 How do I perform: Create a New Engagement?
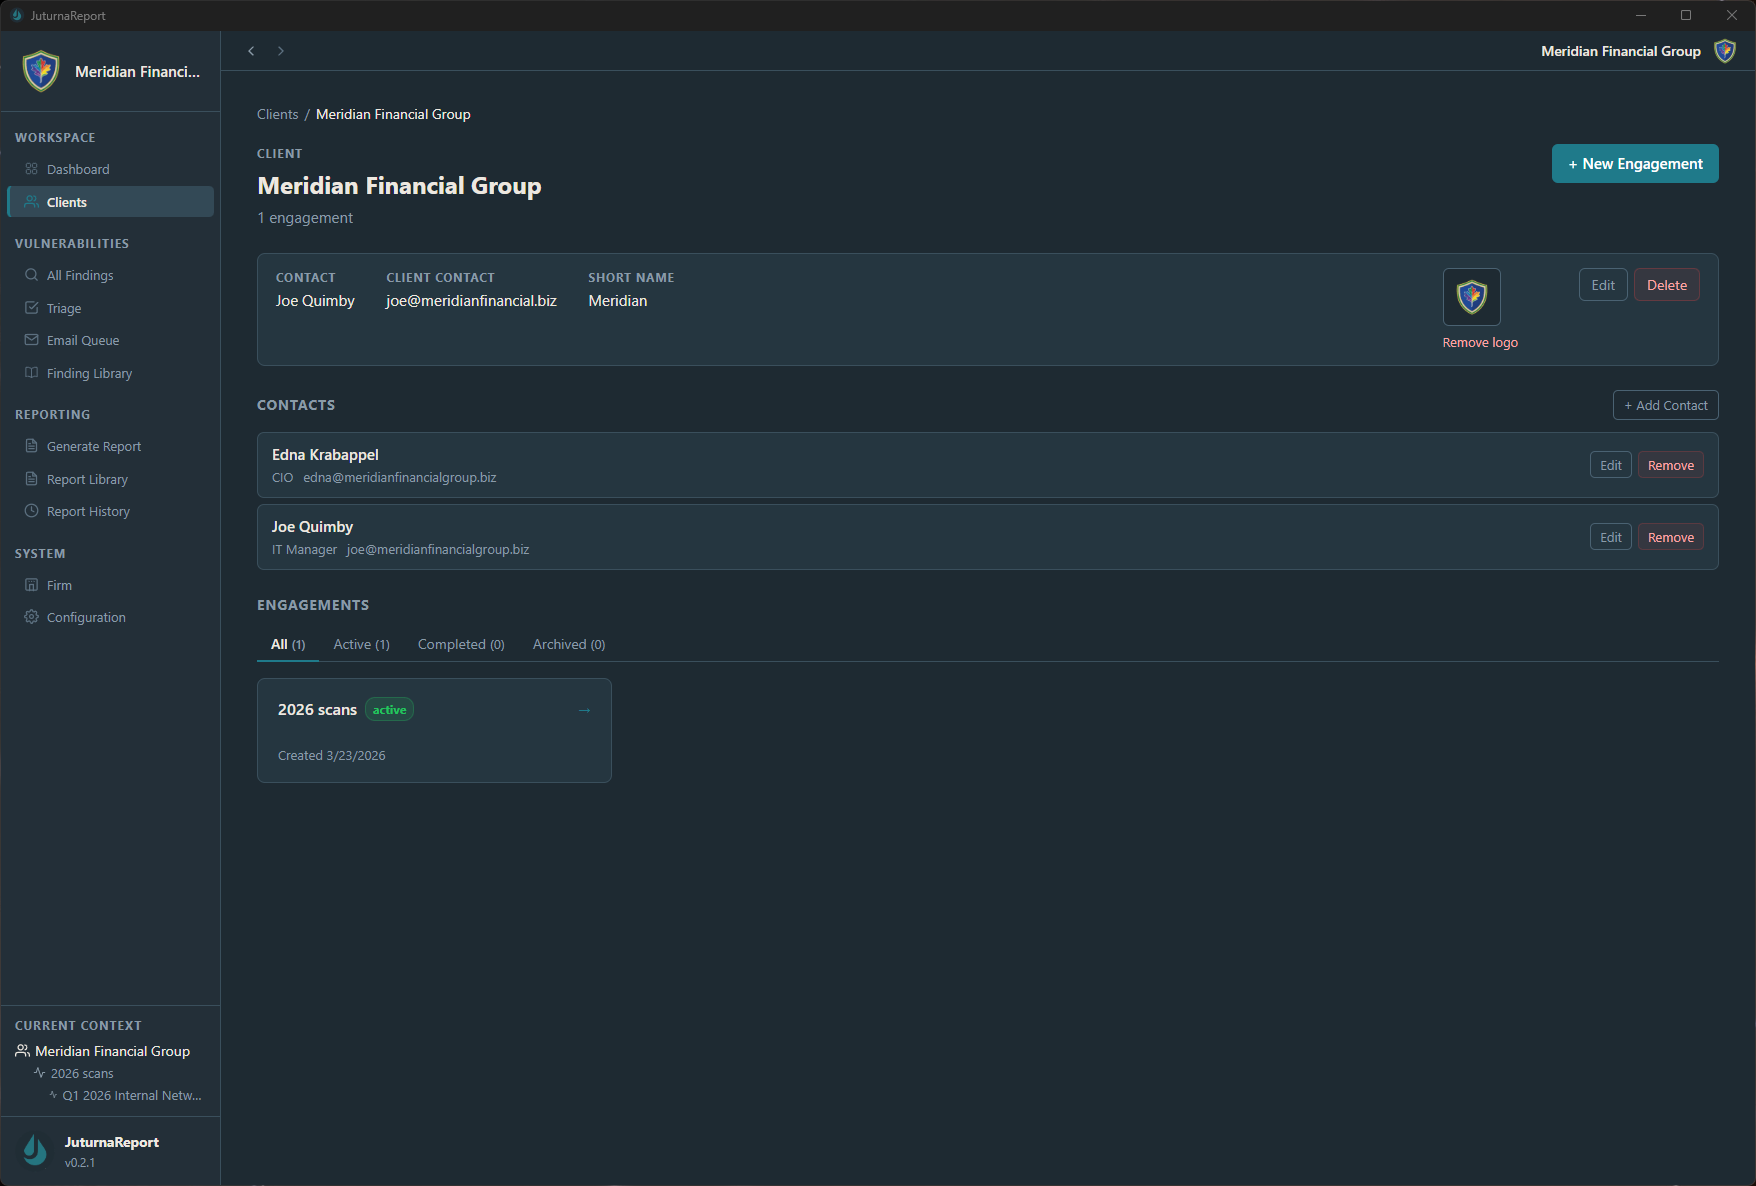pos(1634,163)
